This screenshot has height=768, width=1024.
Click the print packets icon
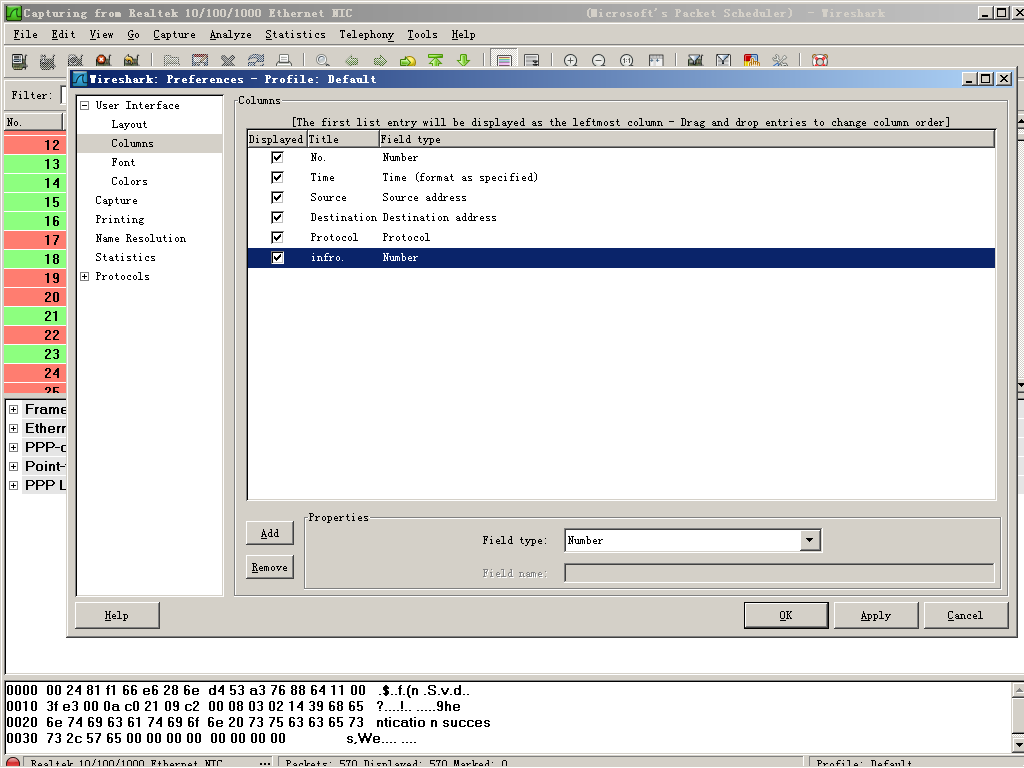click(x=284, y=61)
